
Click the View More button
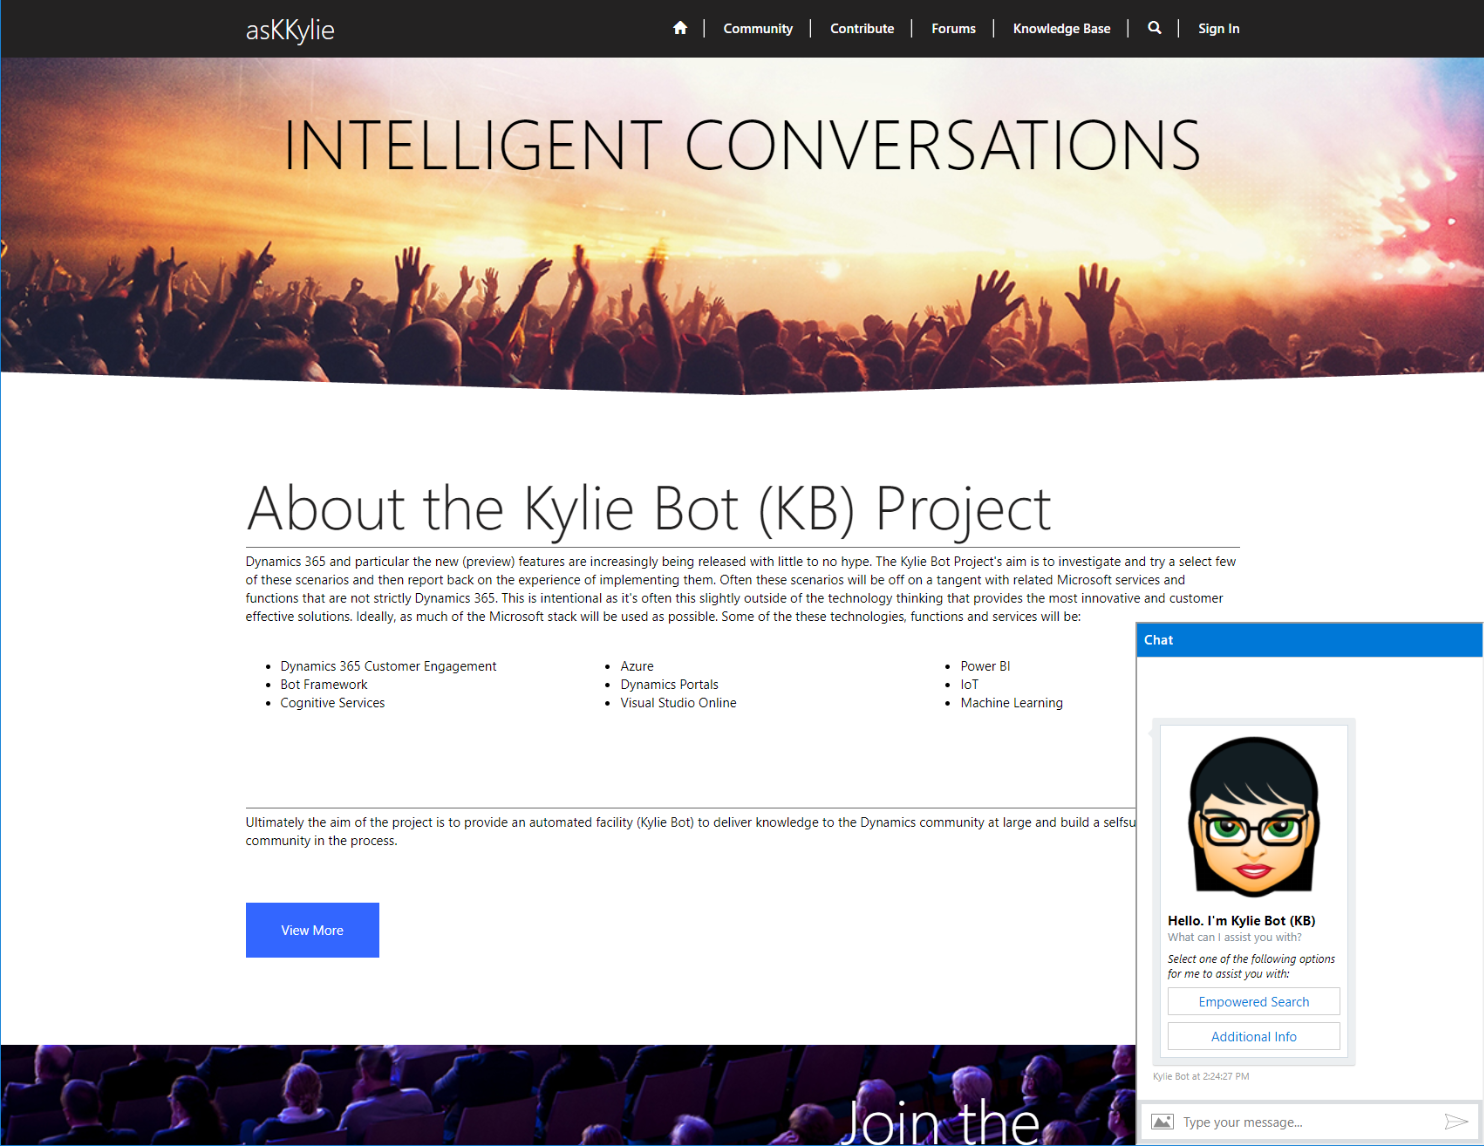312,930
